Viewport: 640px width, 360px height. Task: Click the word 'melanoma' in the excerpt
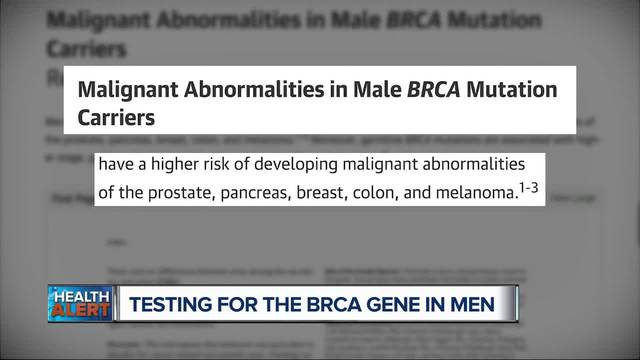point(476,193)
